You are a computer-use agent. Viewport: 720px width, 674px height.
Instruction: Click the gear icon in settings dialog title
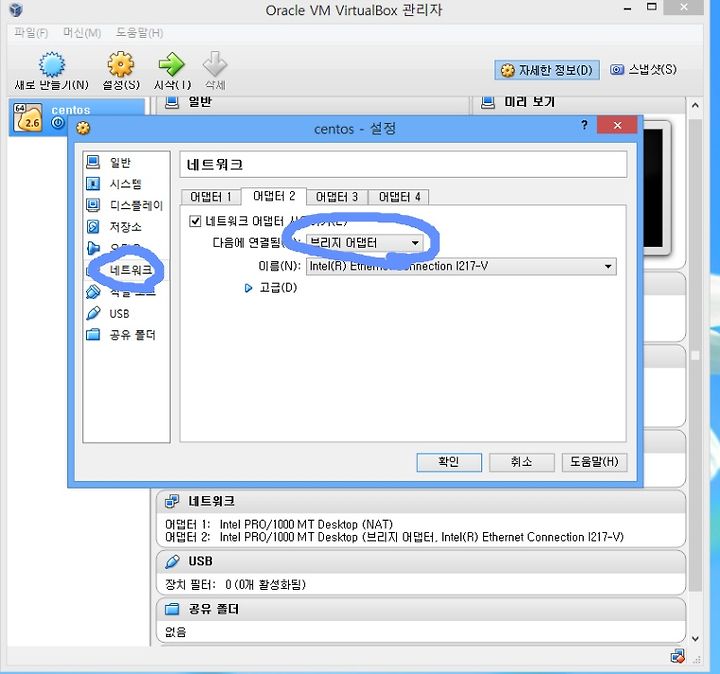83,128
